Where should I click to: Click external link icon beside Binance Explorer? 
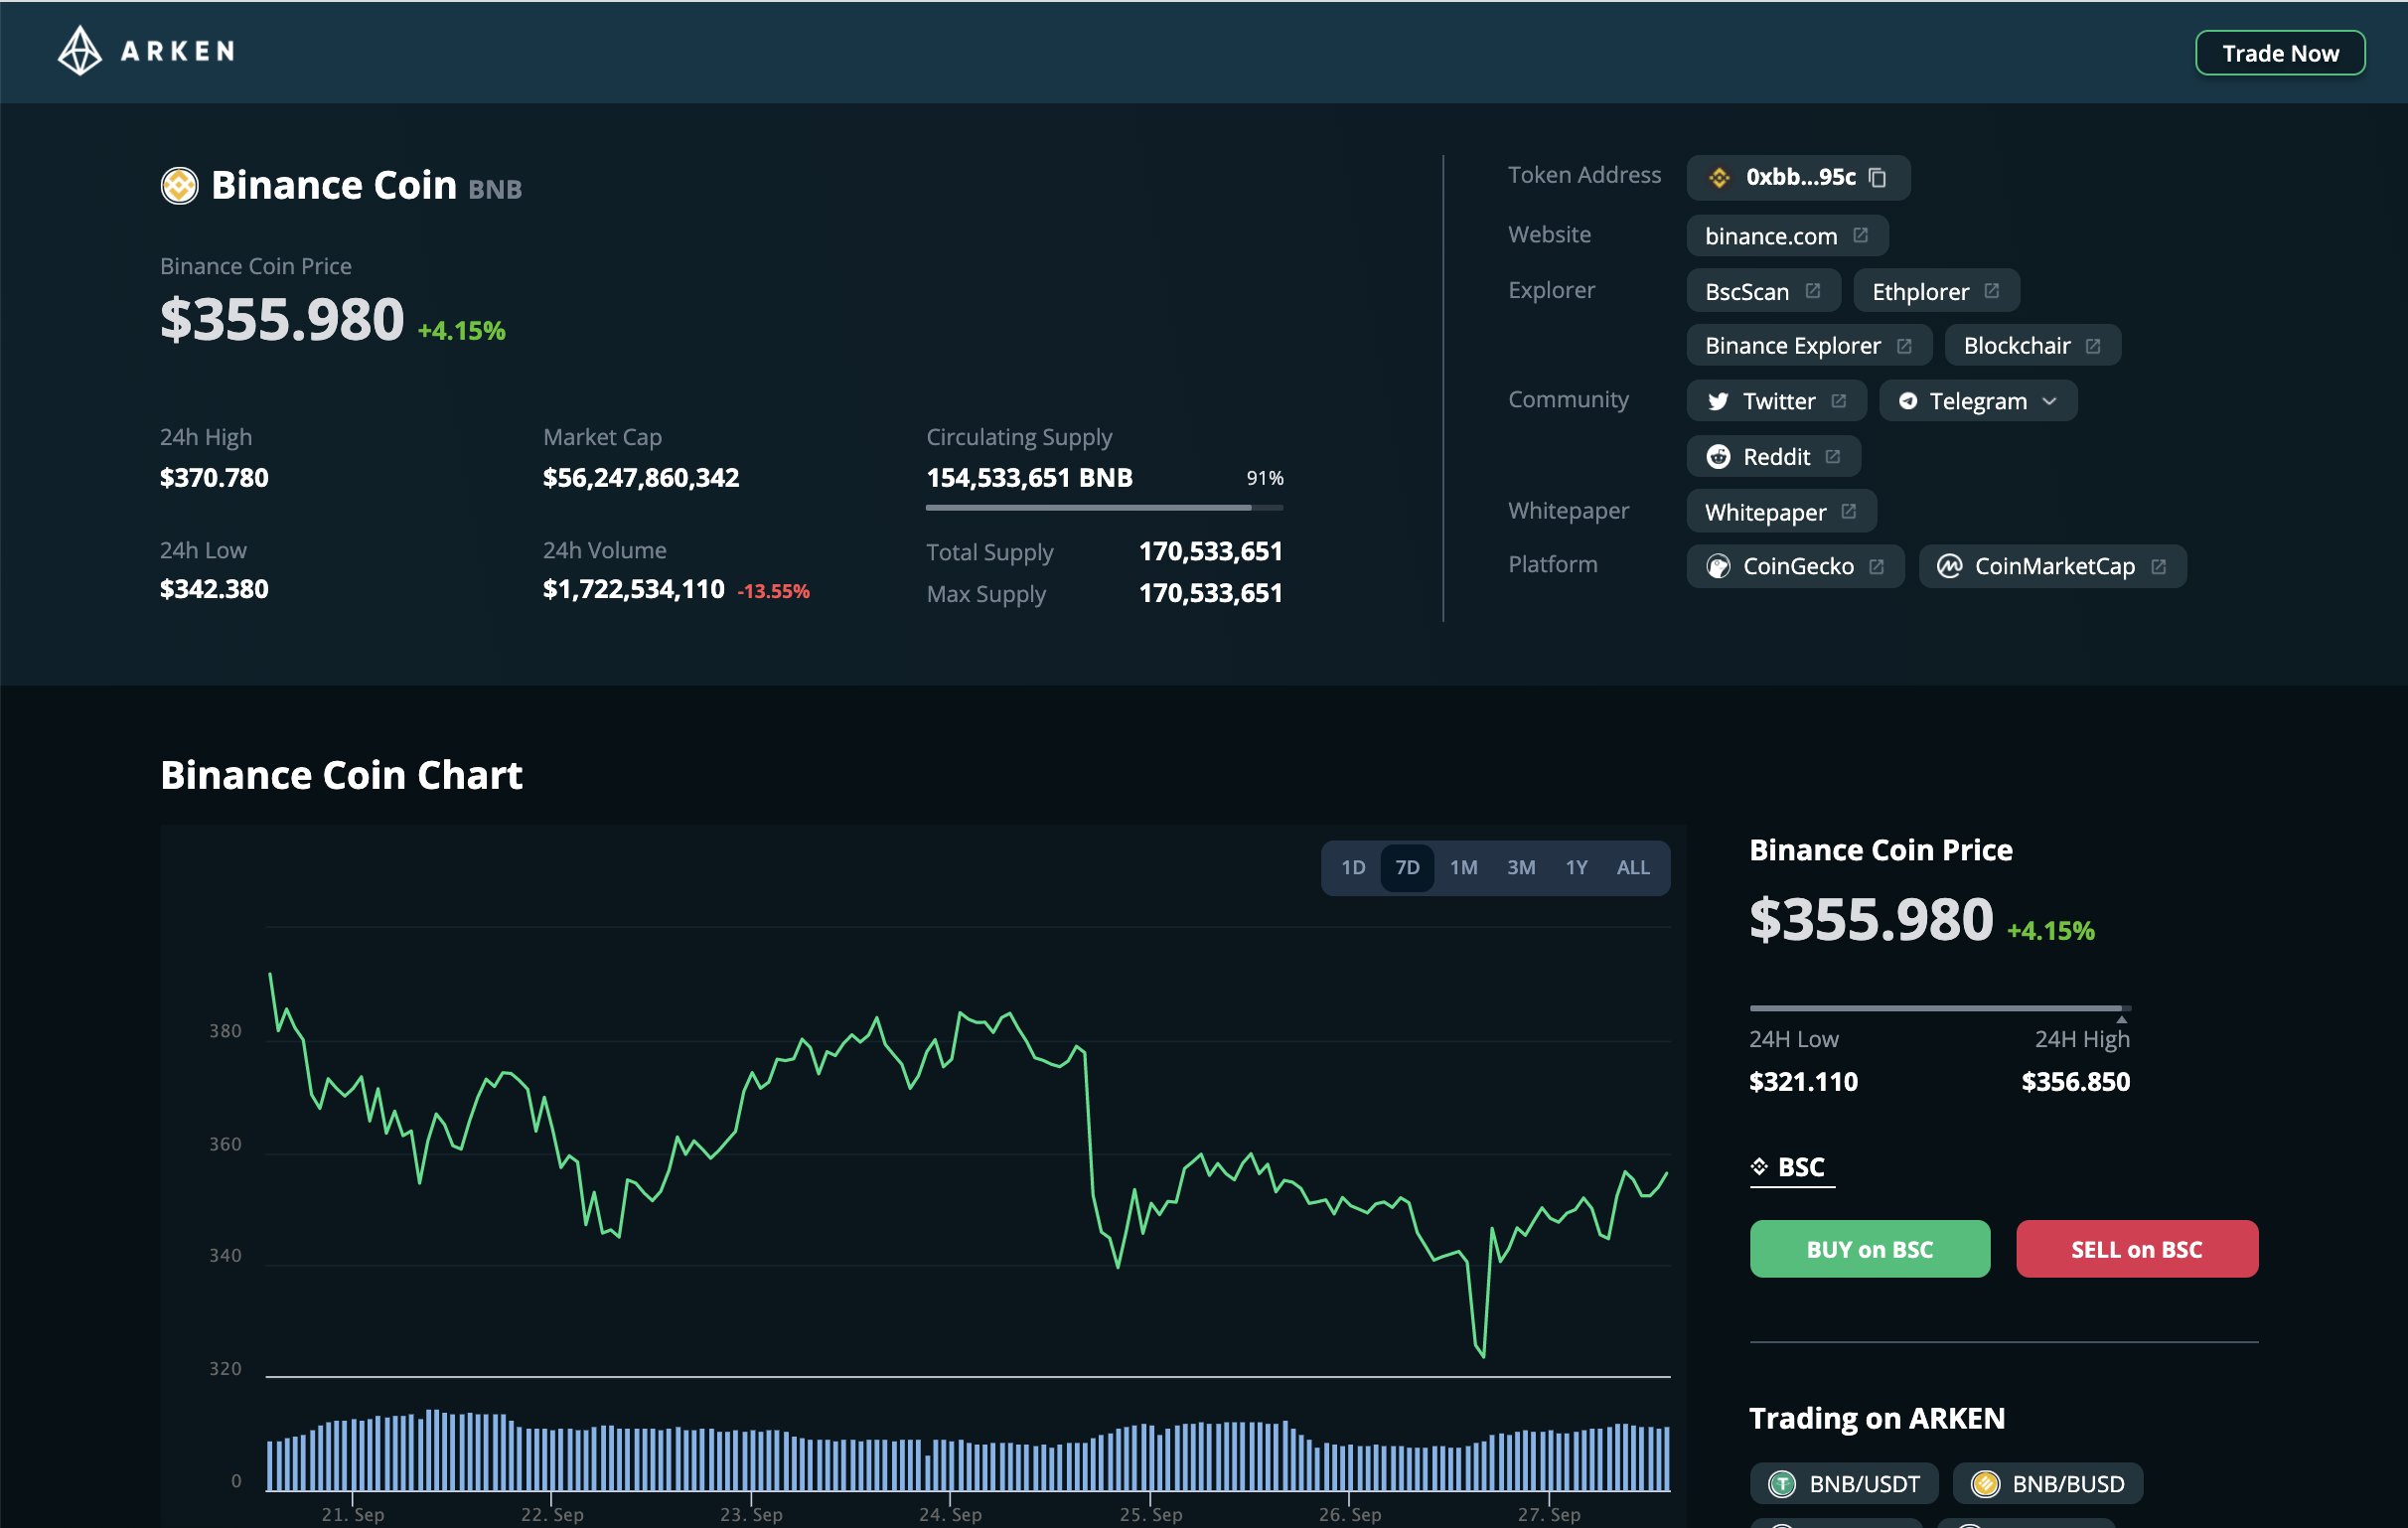1904,346
